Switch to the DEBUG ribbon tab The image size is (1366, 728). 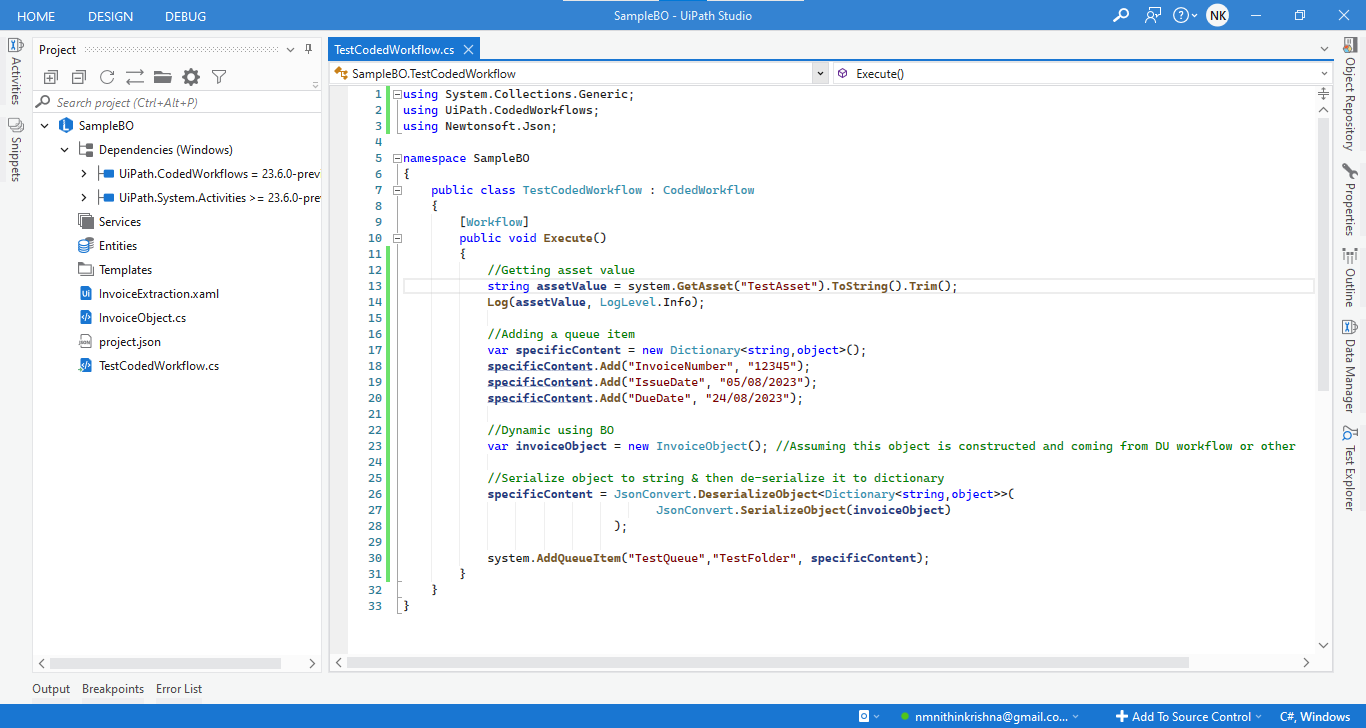click(185, 16)
